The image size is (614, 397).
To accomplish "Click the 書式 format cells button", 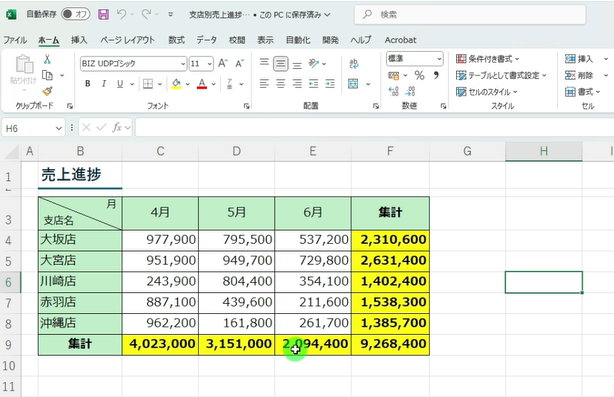I will click(583, 92).
